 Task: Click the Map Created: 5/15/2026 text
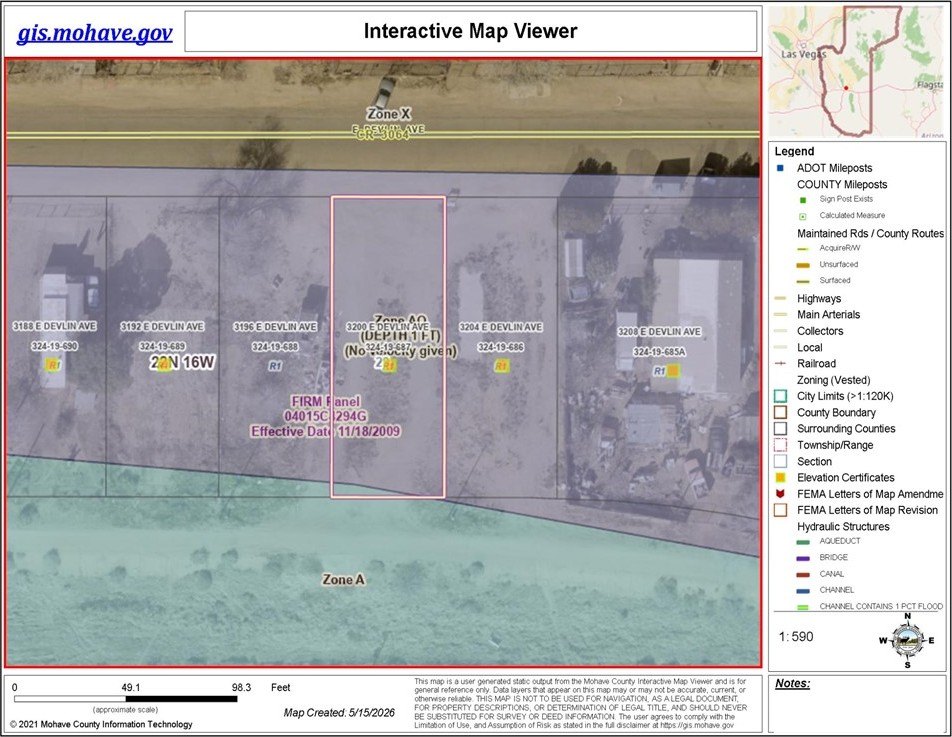click(339, 713)
